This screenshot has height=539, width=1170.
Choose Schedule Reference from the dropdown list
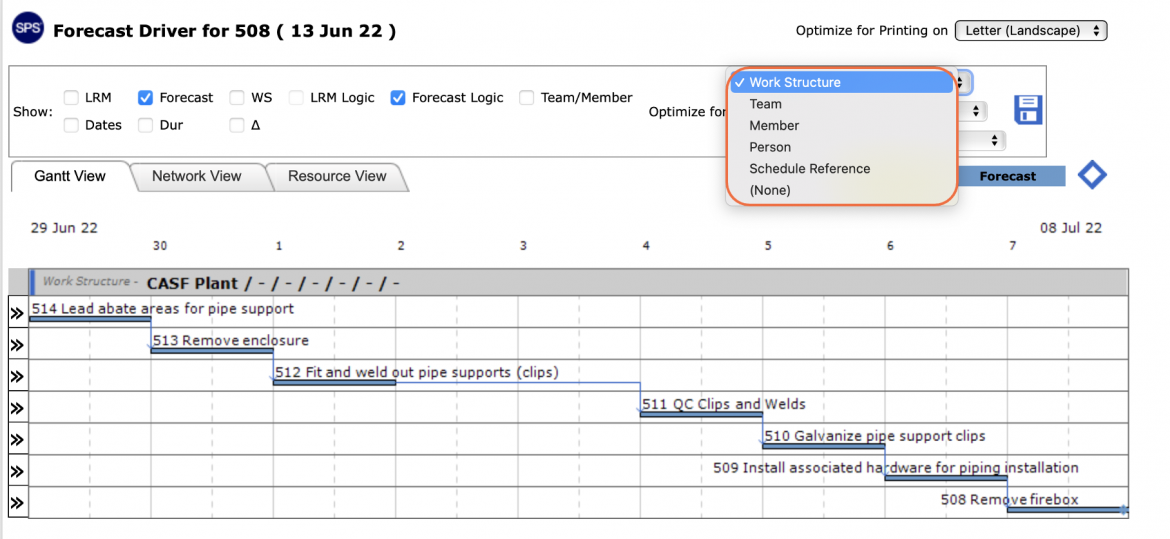coord(842,169)
